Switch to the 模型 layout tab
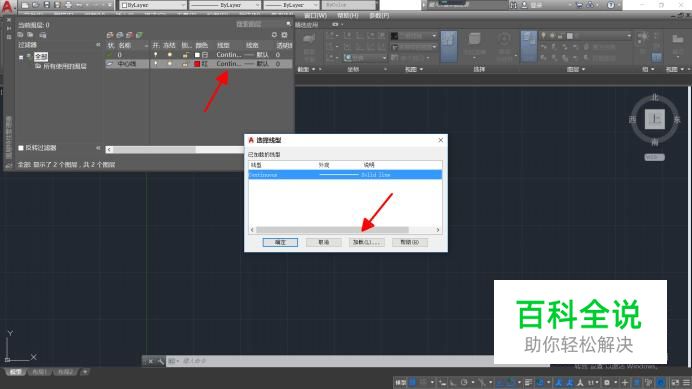This screenshot has height=389, width=692. pyautogui.click(x=15, y=372)
